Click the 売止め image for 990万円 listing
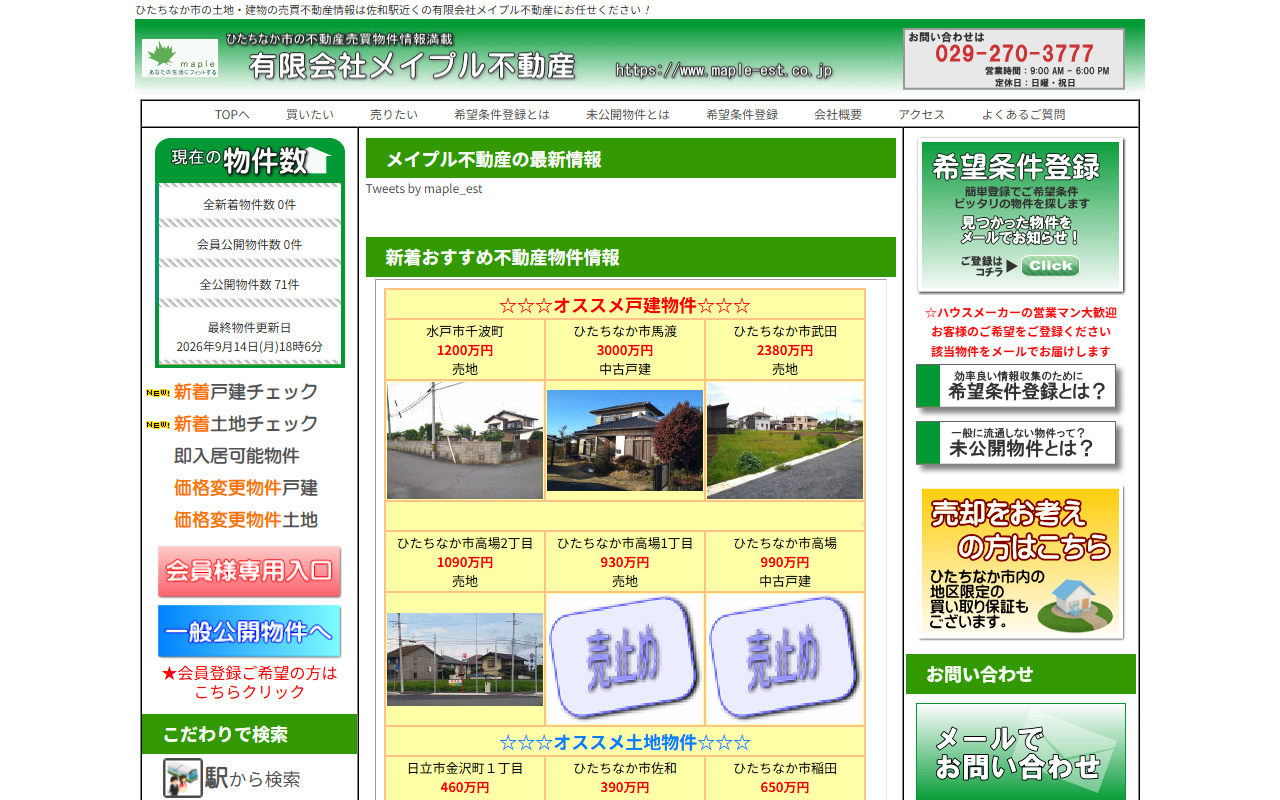The image size is (1280, 800). click(x=785, y=658)
